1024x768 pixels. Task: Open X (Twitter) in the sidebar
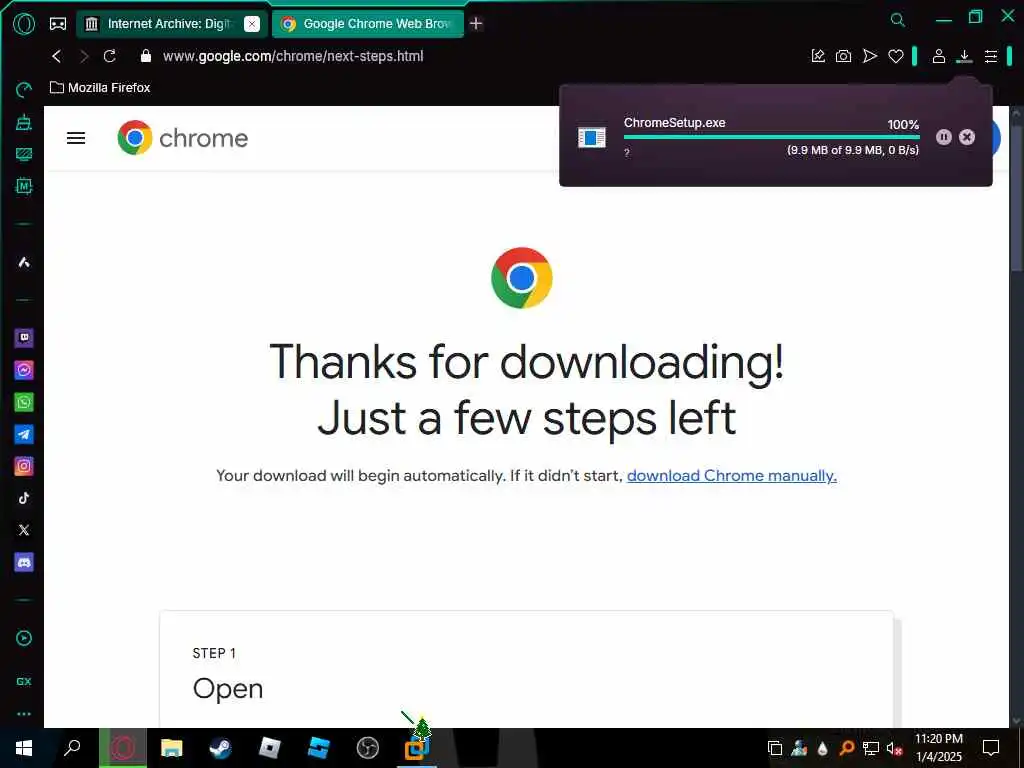(24, 530)
